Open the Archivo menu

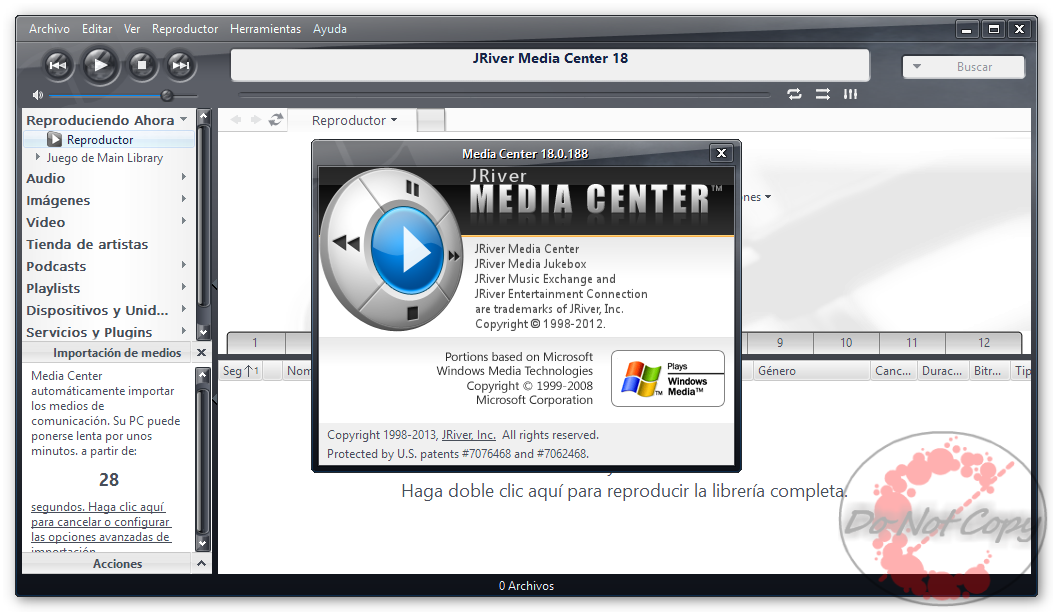click(49, 29)
